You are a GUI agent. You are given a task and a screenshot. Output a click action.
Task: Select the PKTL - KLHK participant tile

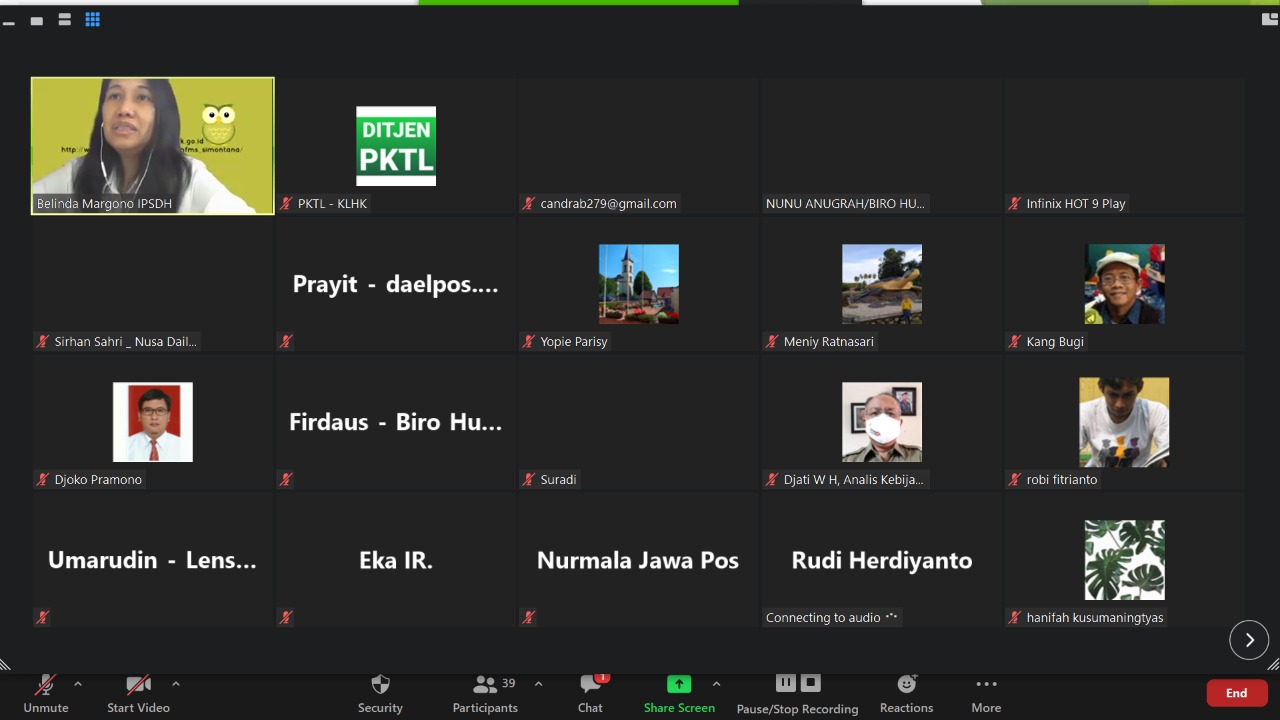coord(396,146)
